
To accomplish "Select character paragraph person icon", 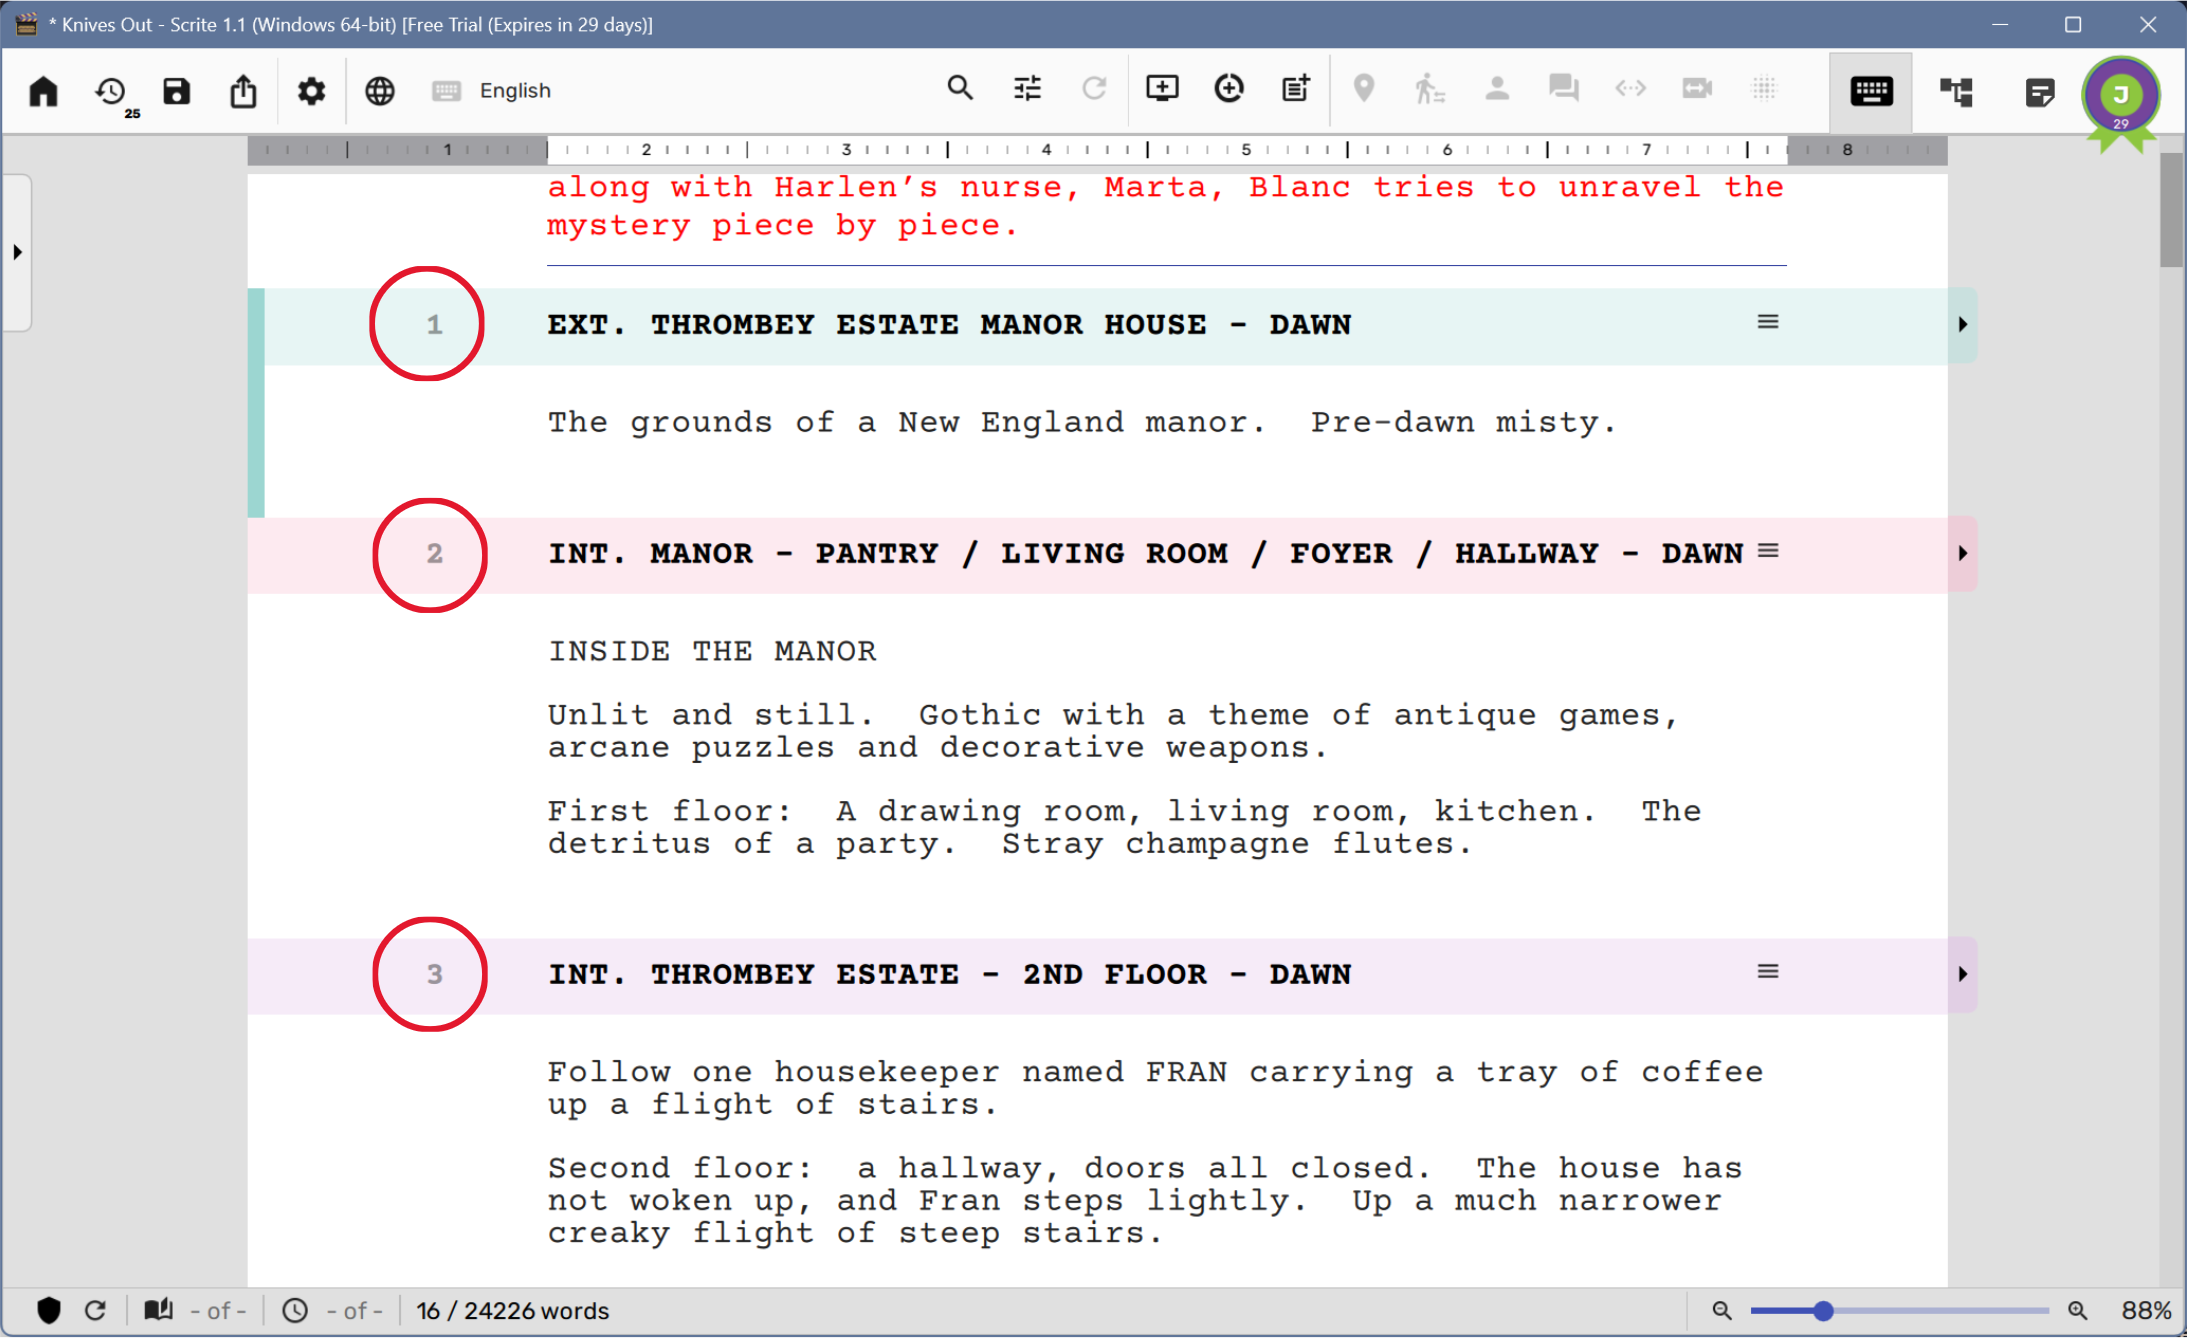I will click(1497, 89).
